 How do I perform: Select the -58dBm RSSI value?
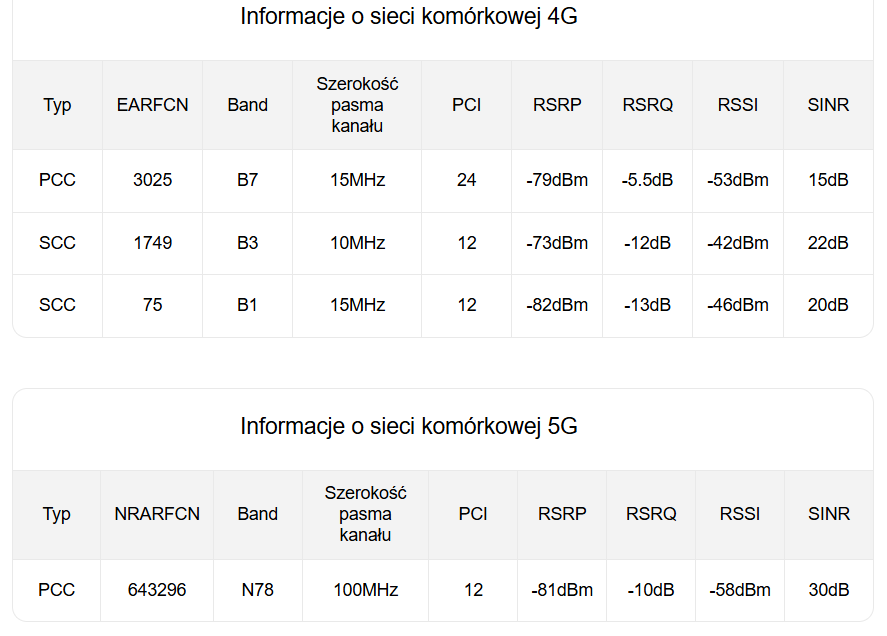[740, 590]
